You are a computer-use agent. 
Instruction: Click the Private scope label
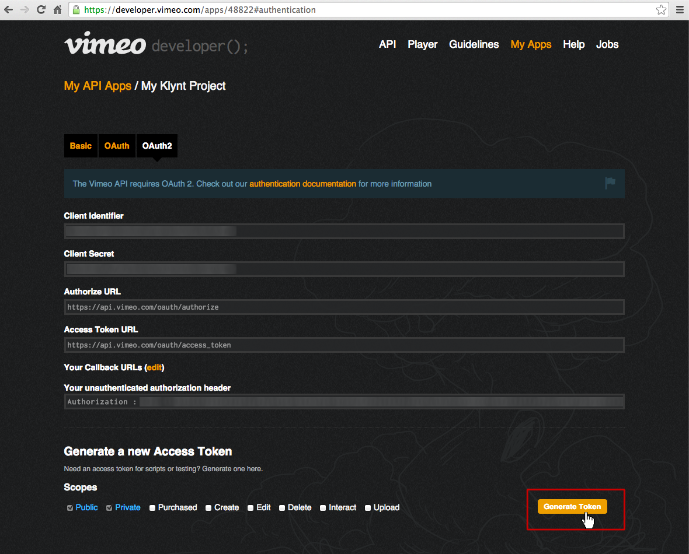tap(128, 507)
